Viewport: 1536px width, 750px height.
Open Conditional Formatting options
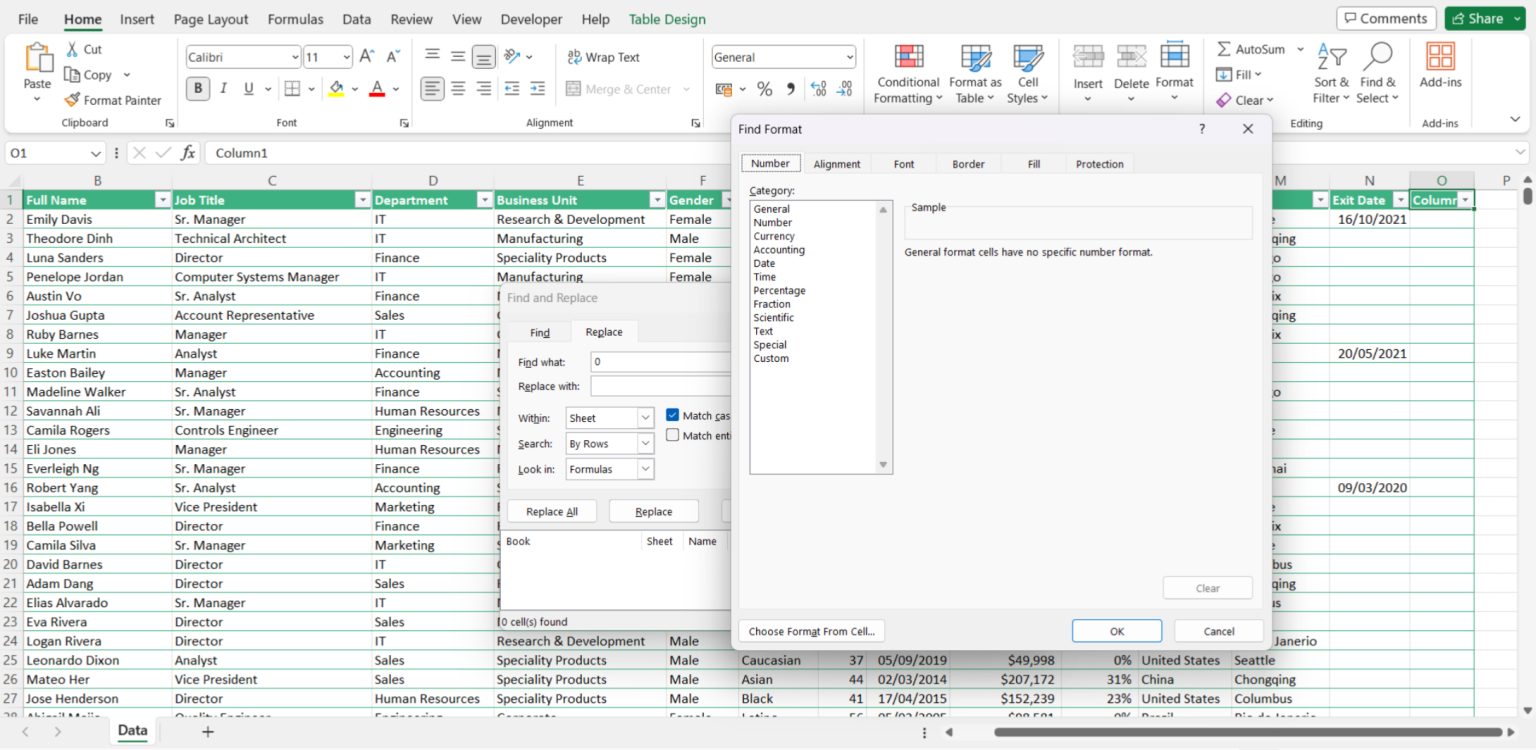[907, 72]
